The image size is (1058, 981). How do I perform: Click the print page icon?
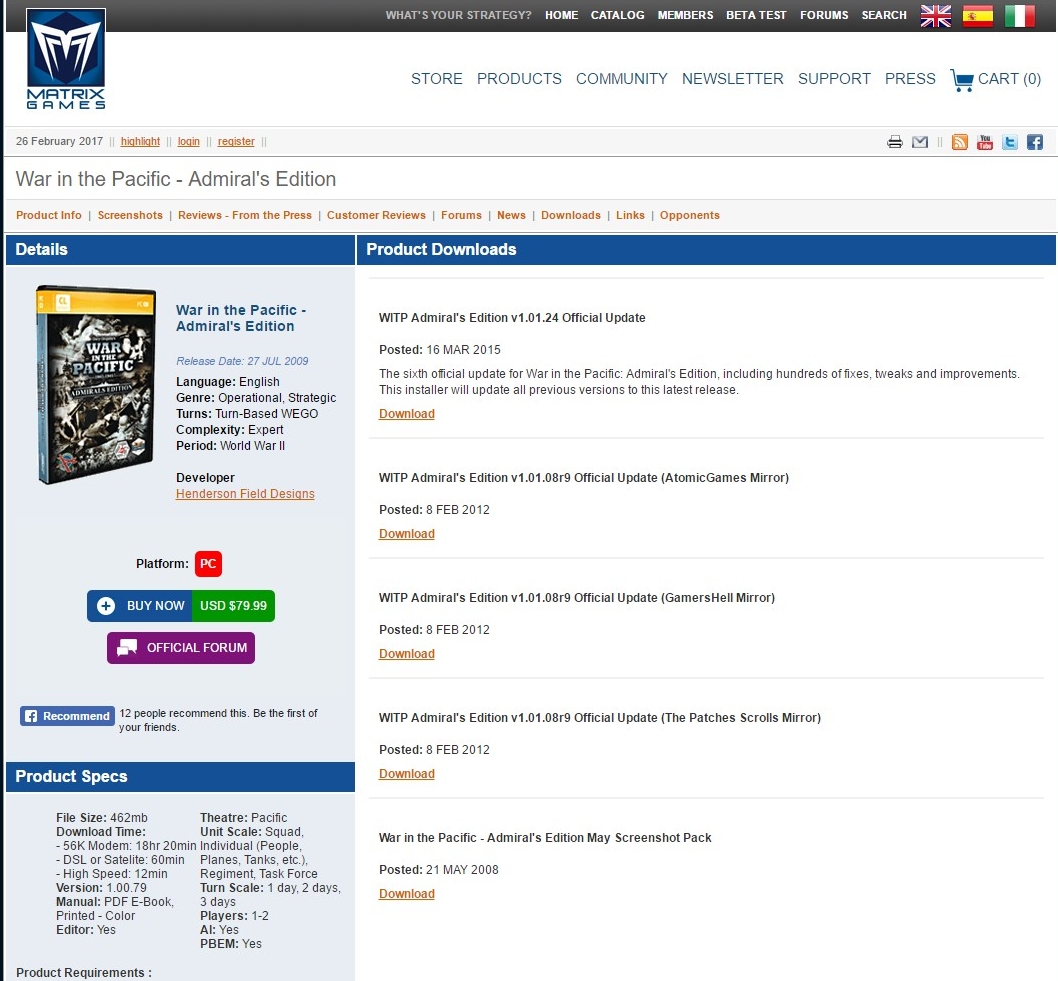point(895,142)
